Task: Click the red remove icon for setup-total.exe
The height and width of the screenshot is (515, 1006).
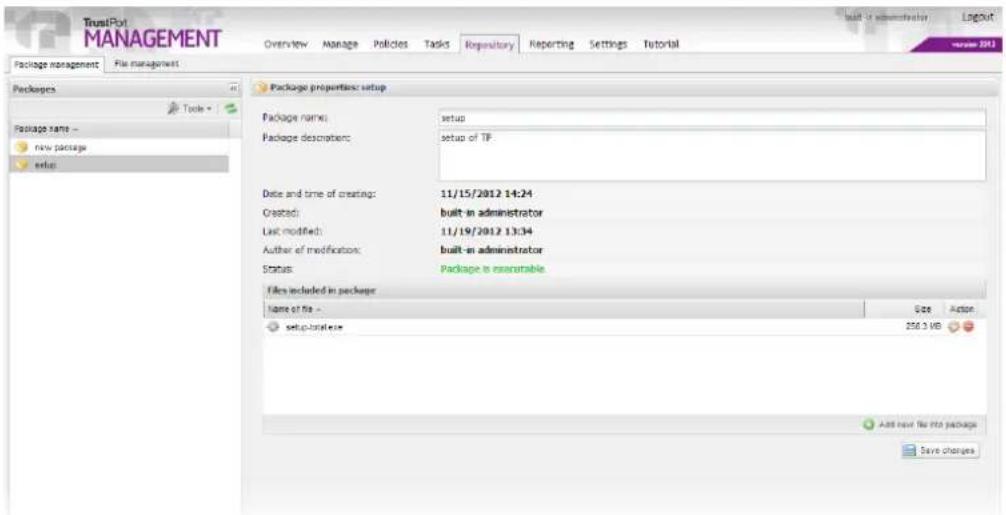Action: click(968, 326)
